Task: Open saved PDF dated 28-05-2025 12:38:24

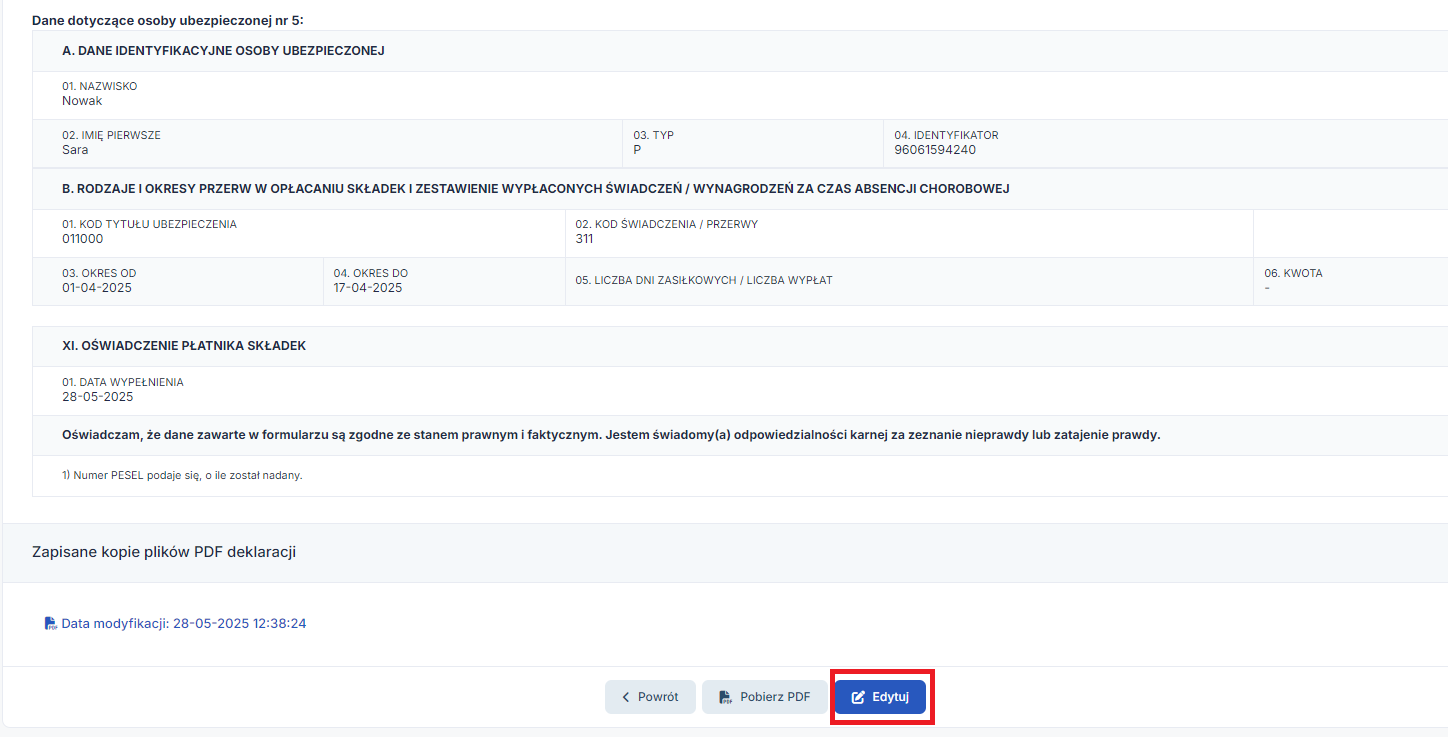Action: pos(183,623)
